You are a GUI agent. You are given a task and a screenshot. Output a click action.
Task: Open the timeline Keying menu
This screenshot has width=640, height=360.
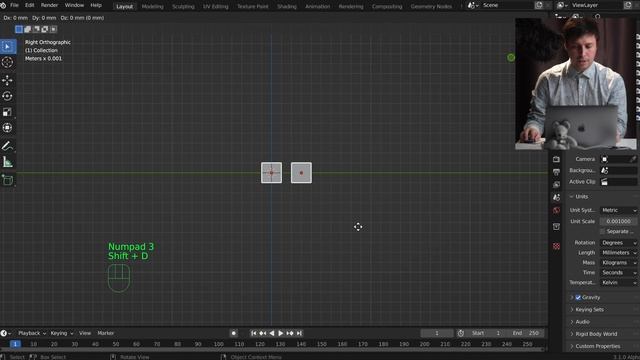pyautogui.click(x=62, y=333)
